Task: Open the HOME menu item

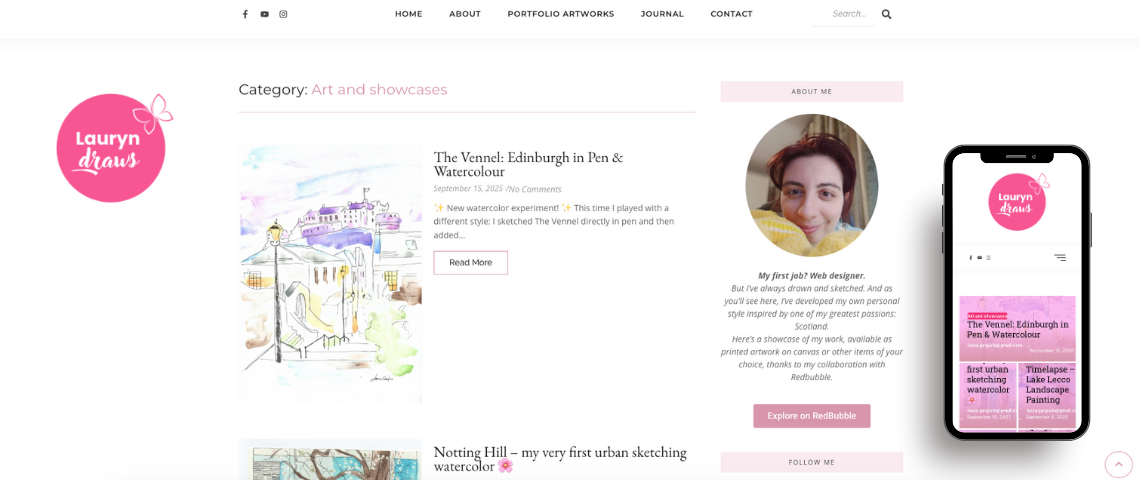Action: tap(409, 14)
